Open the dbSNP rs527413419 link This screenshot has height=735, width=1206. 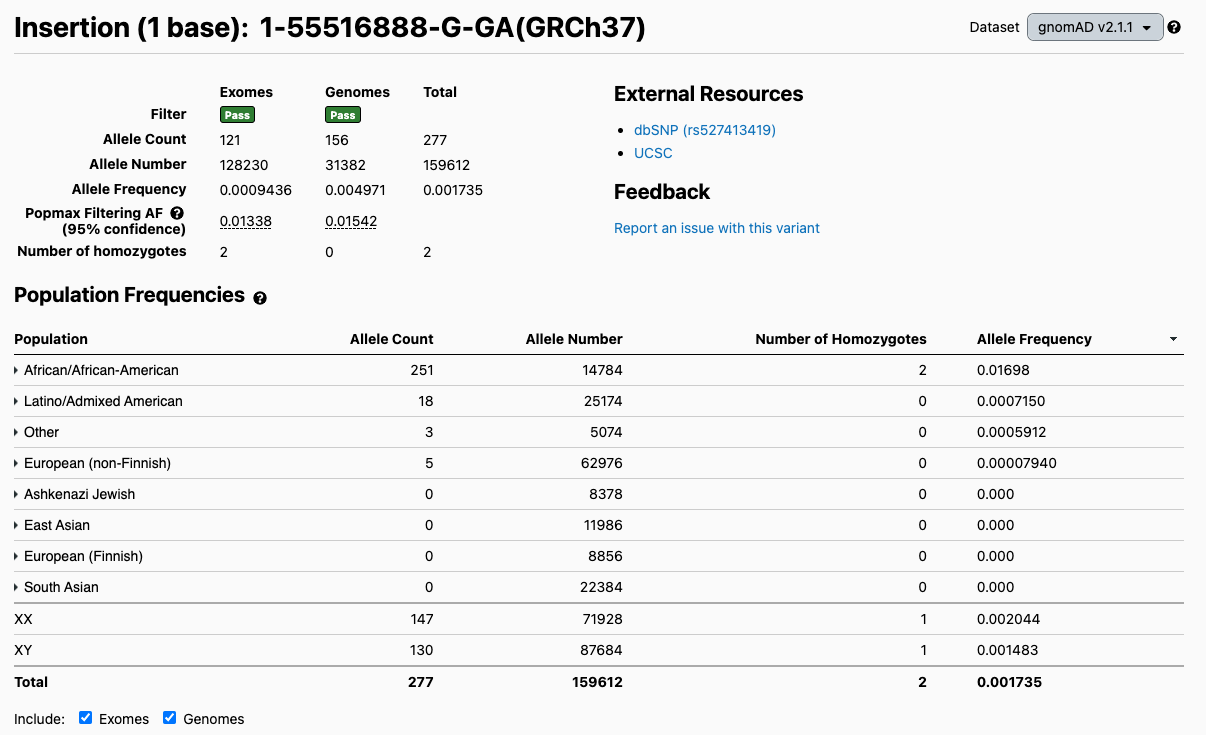coord(704,130)
